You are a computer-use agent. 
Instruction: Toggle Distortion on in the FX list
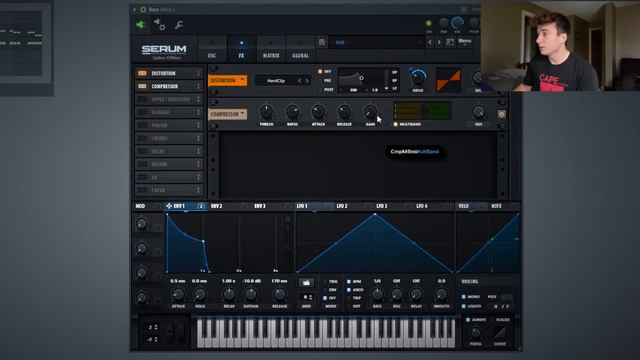pos(142,73)
